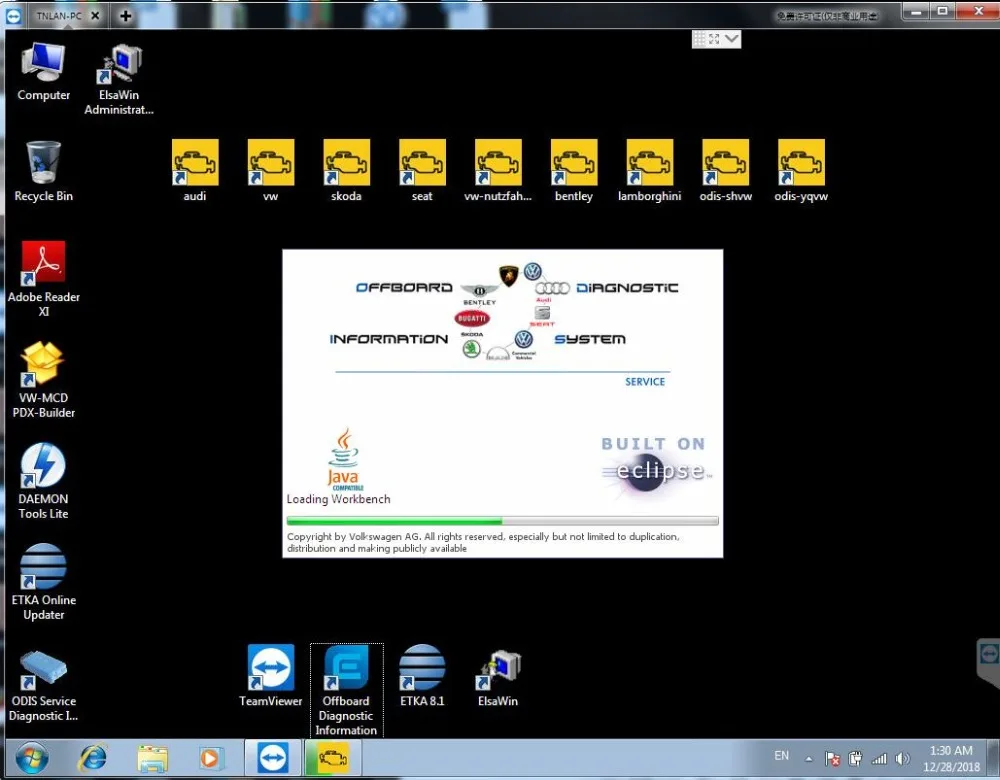Click the Eclipse logo on splash
This screenshot has height=780, width=1000.
pos(655,469)
